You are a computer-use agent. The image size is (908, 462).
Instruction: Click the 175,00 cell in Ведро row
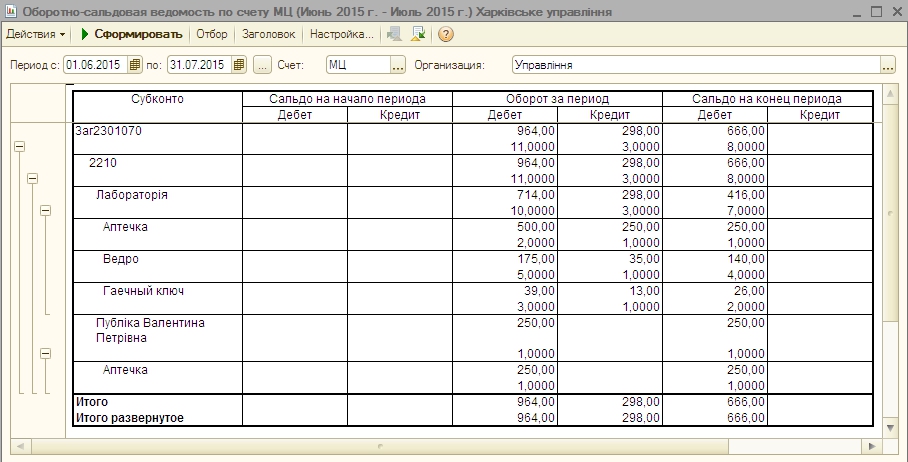click(536, 258)
